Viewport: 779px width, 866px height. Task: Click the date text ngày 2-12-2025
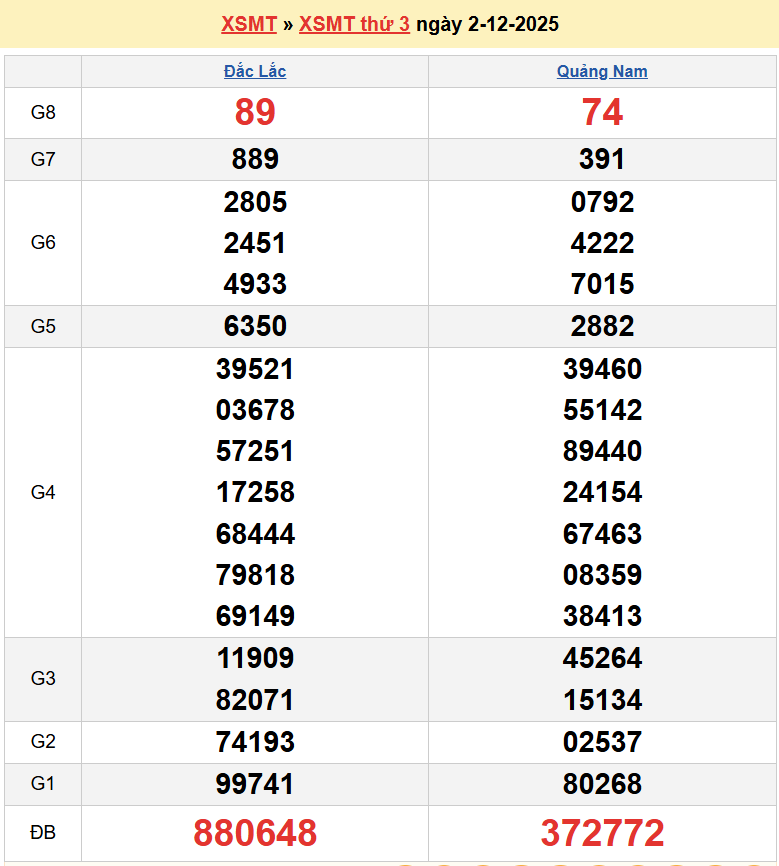click(487, 24)
